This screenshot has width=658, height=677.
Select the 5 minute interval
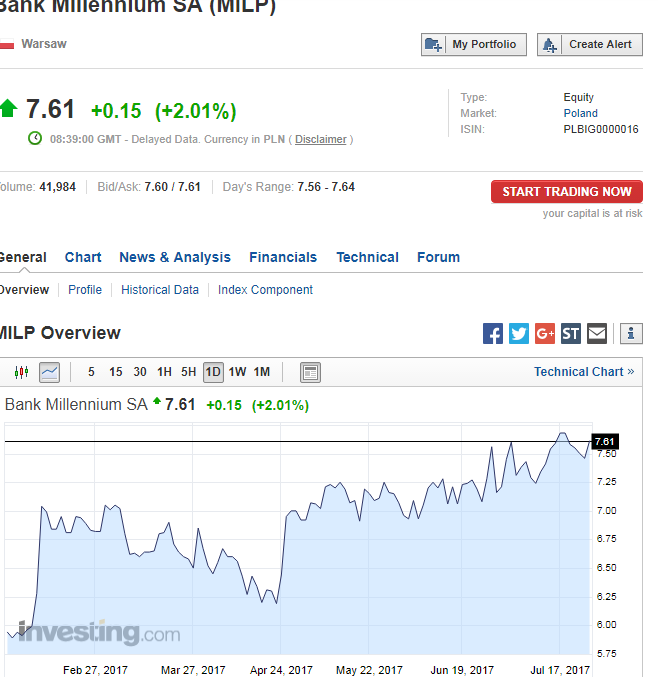tap(91, 372)
